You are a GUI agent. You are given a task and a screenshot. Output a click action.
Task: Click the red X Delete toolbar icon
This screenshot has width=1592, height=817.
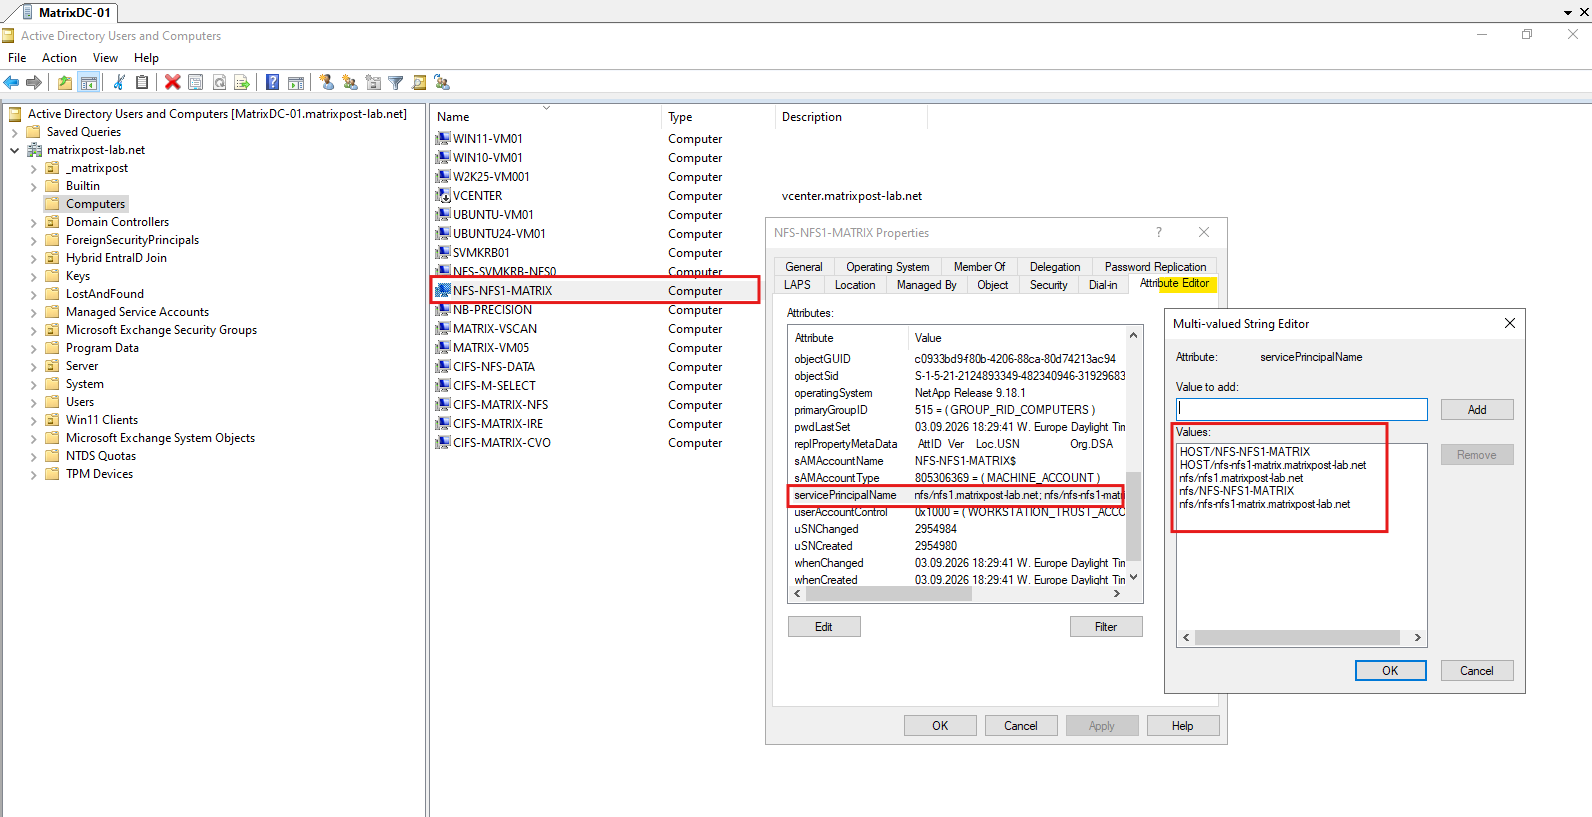click(173, 82)
